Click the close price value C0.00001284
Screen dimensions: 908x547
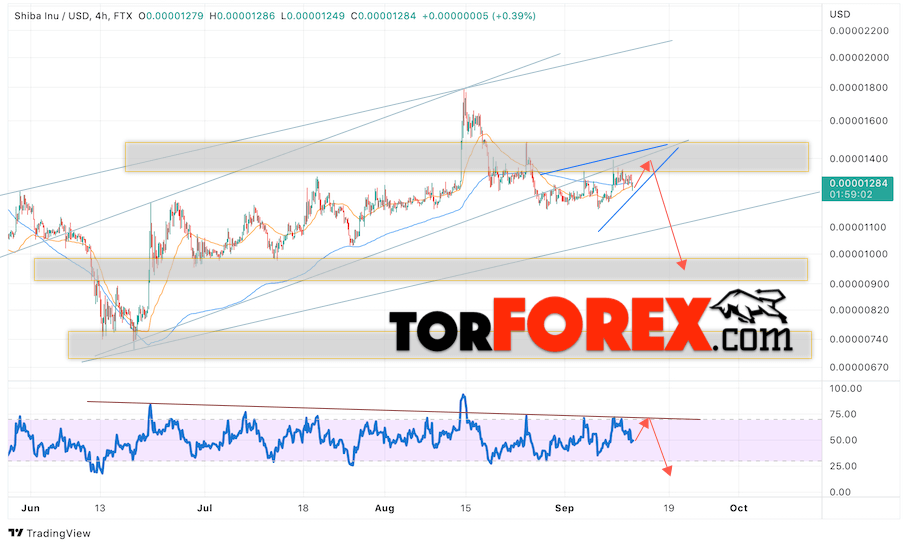383,16
